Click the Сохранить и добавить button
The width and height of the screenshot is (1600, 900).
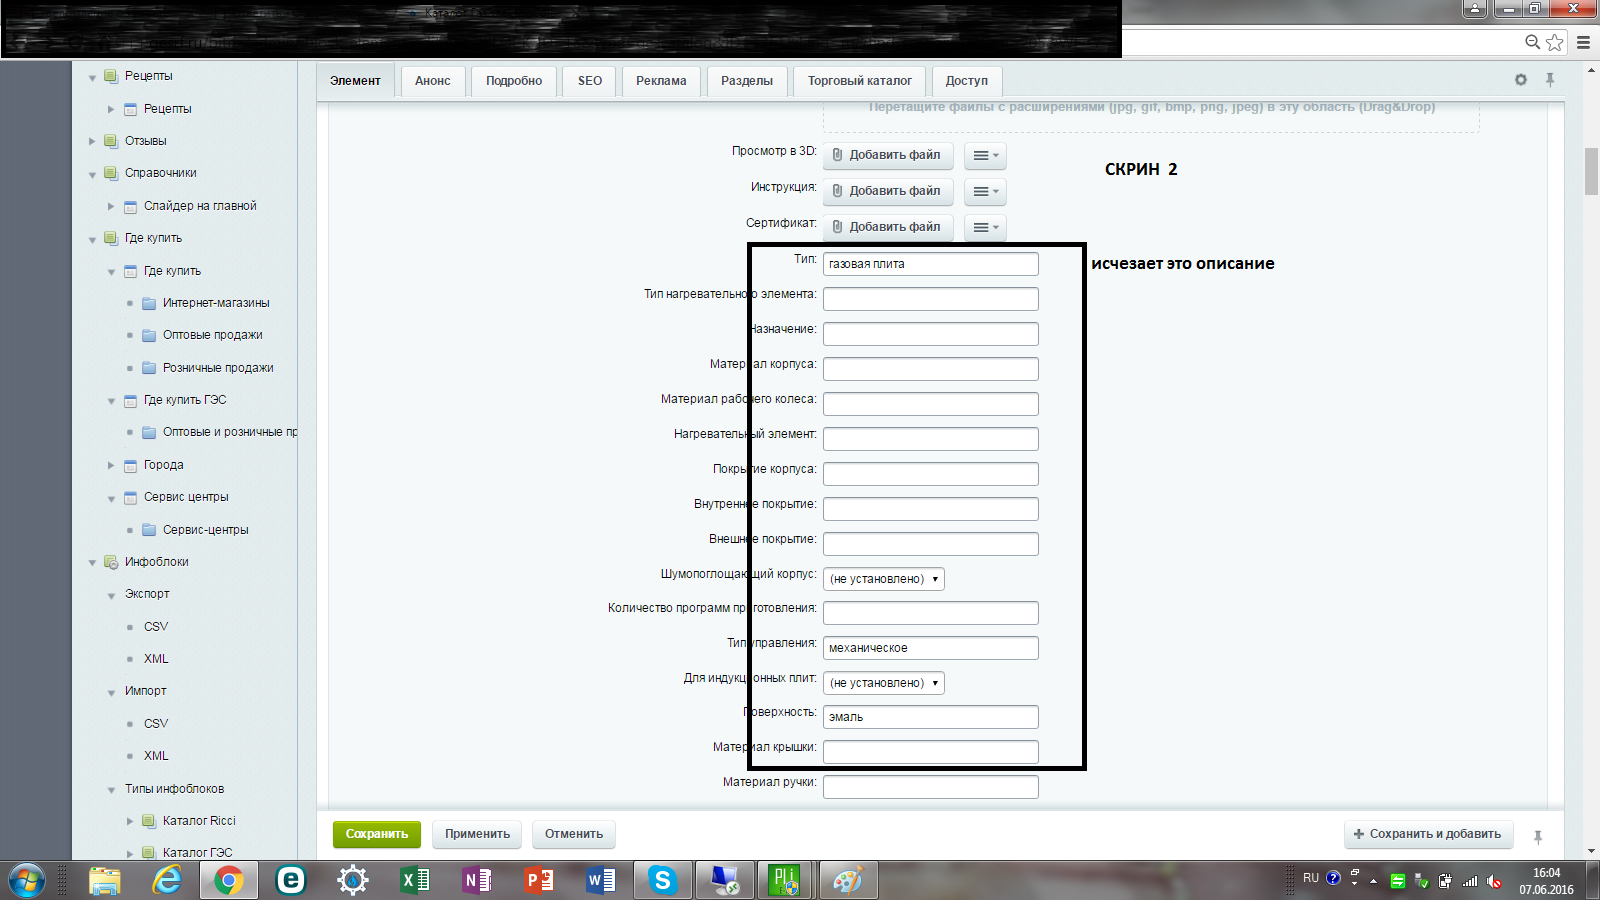coord(1428,834)
